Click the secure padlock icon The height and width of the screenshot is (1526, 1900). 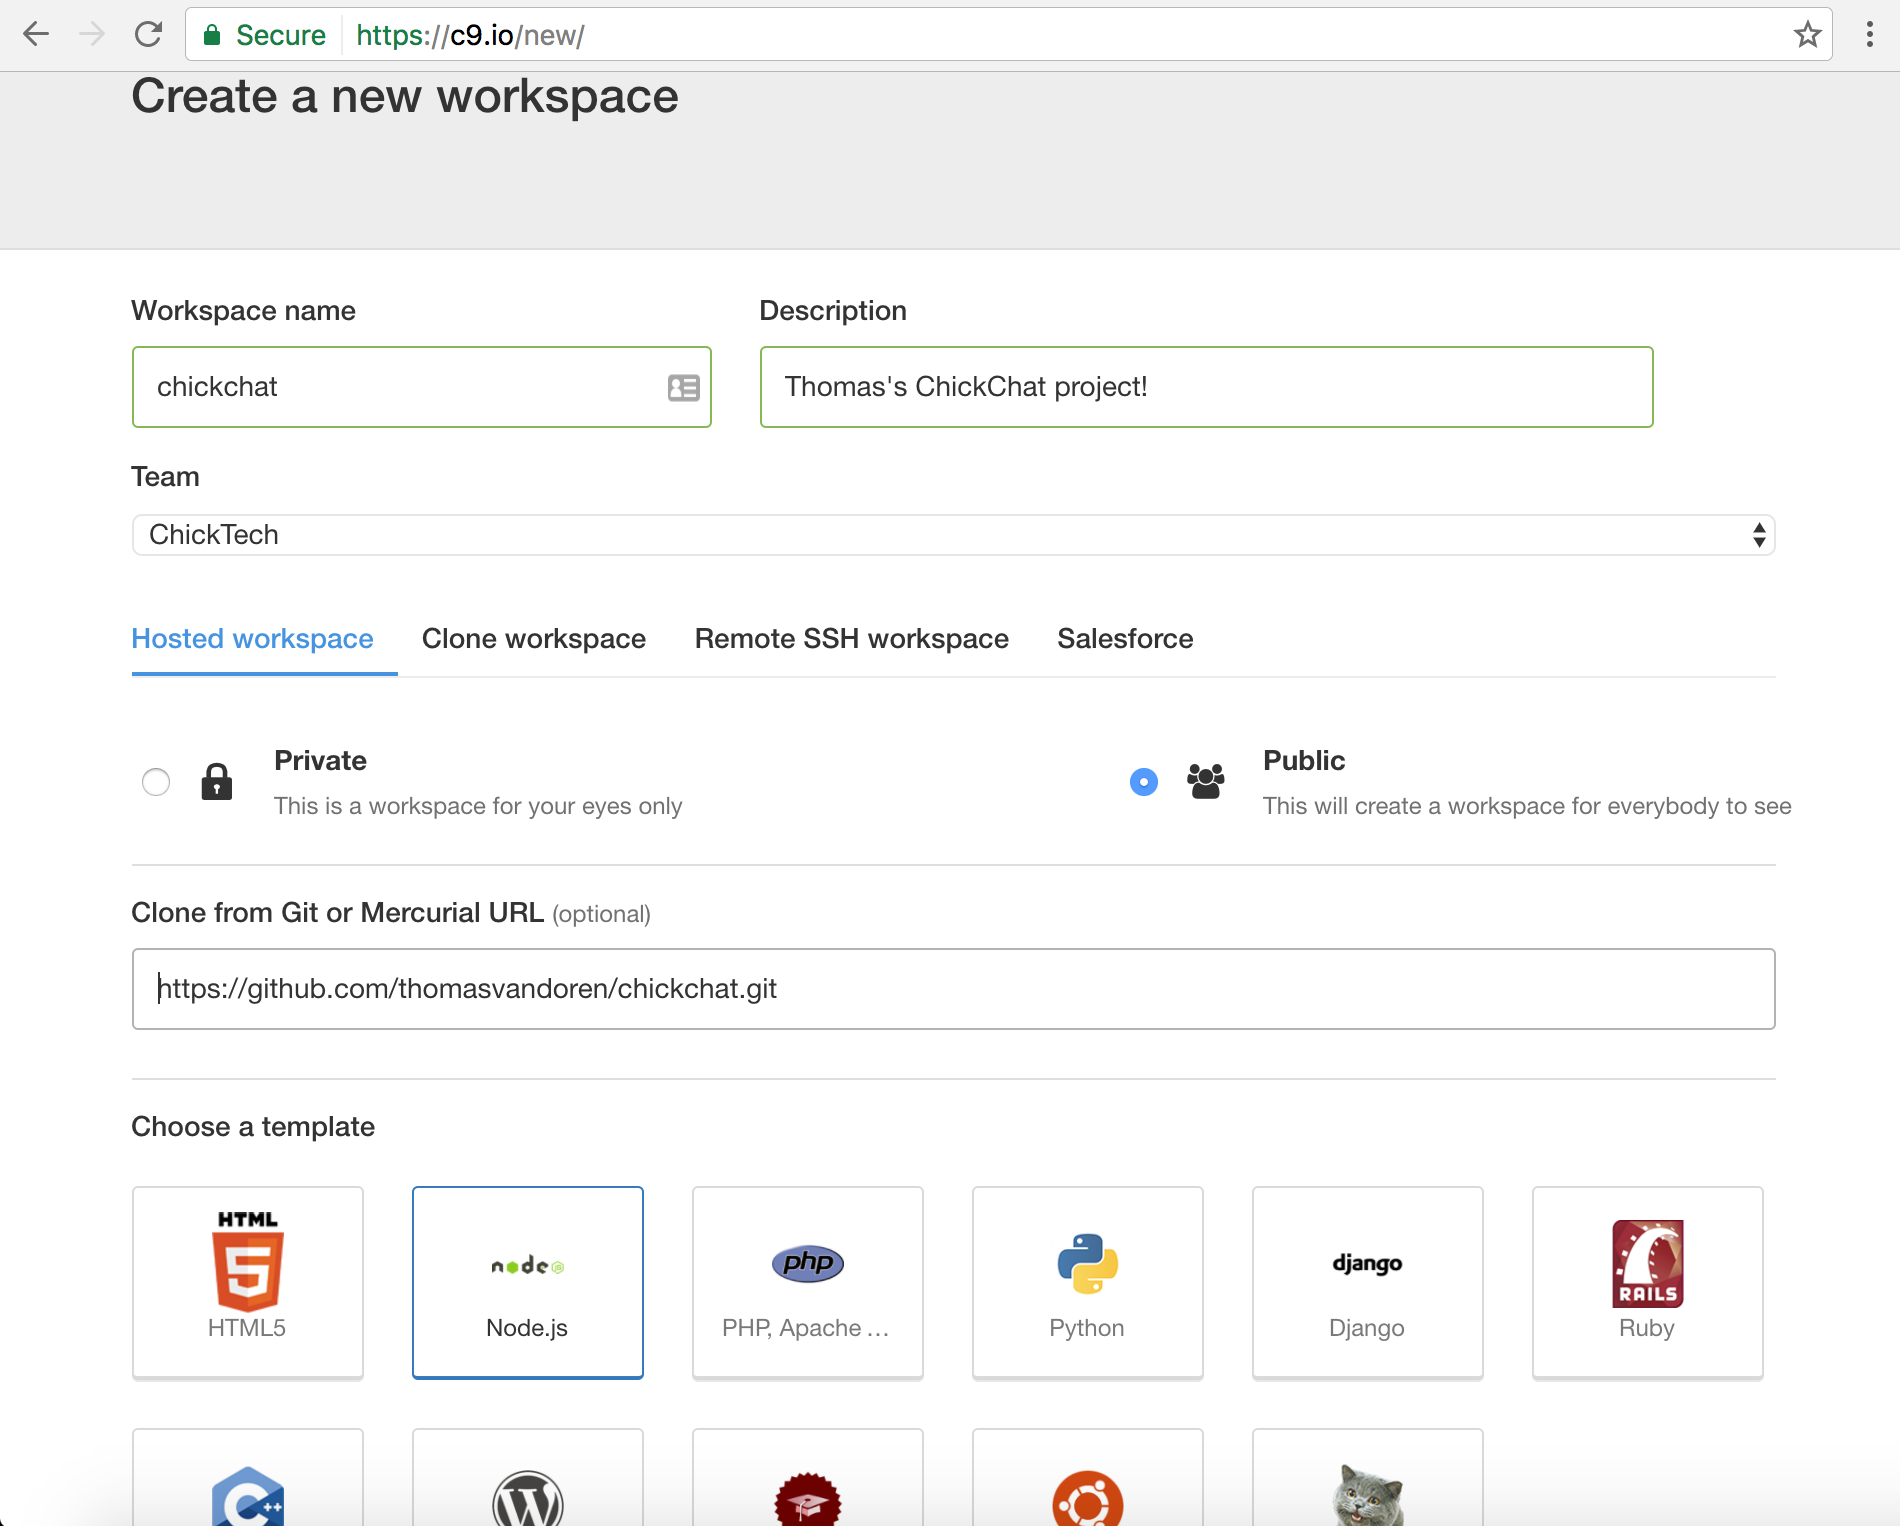212,35
